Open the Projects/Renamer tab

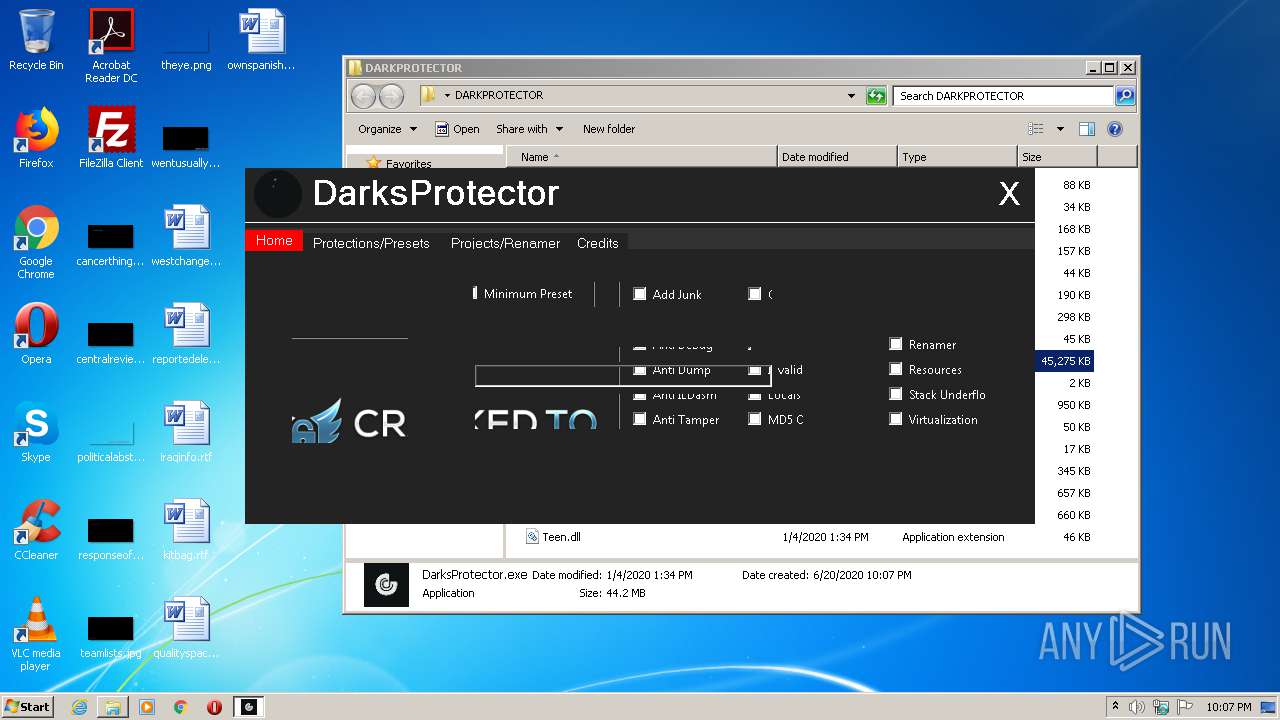[x=506, y=243]
